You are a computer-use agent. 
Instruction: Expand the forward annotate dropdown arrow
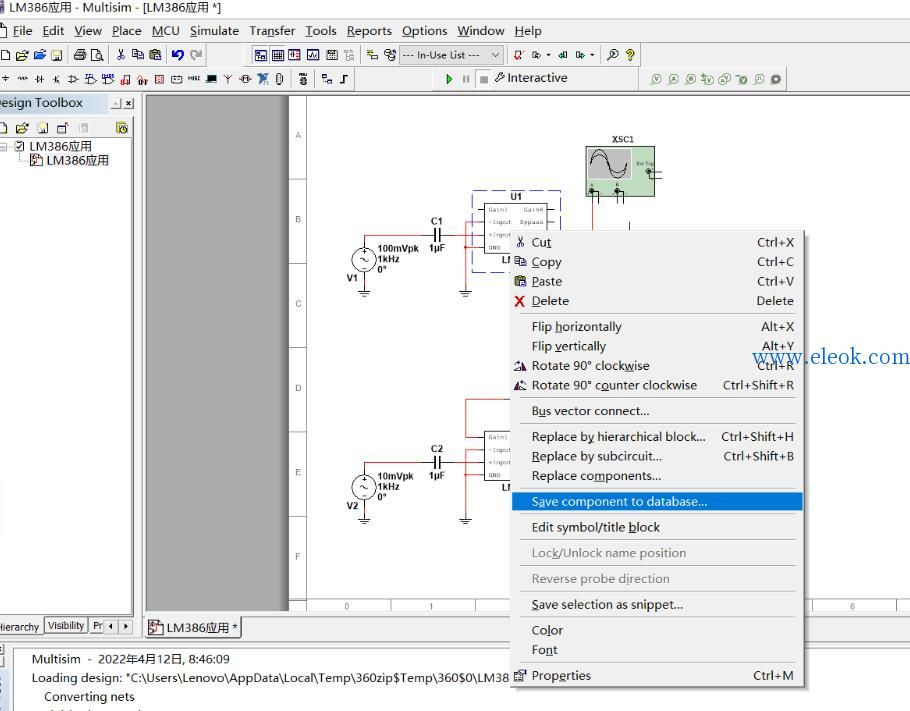click(592, 55)
